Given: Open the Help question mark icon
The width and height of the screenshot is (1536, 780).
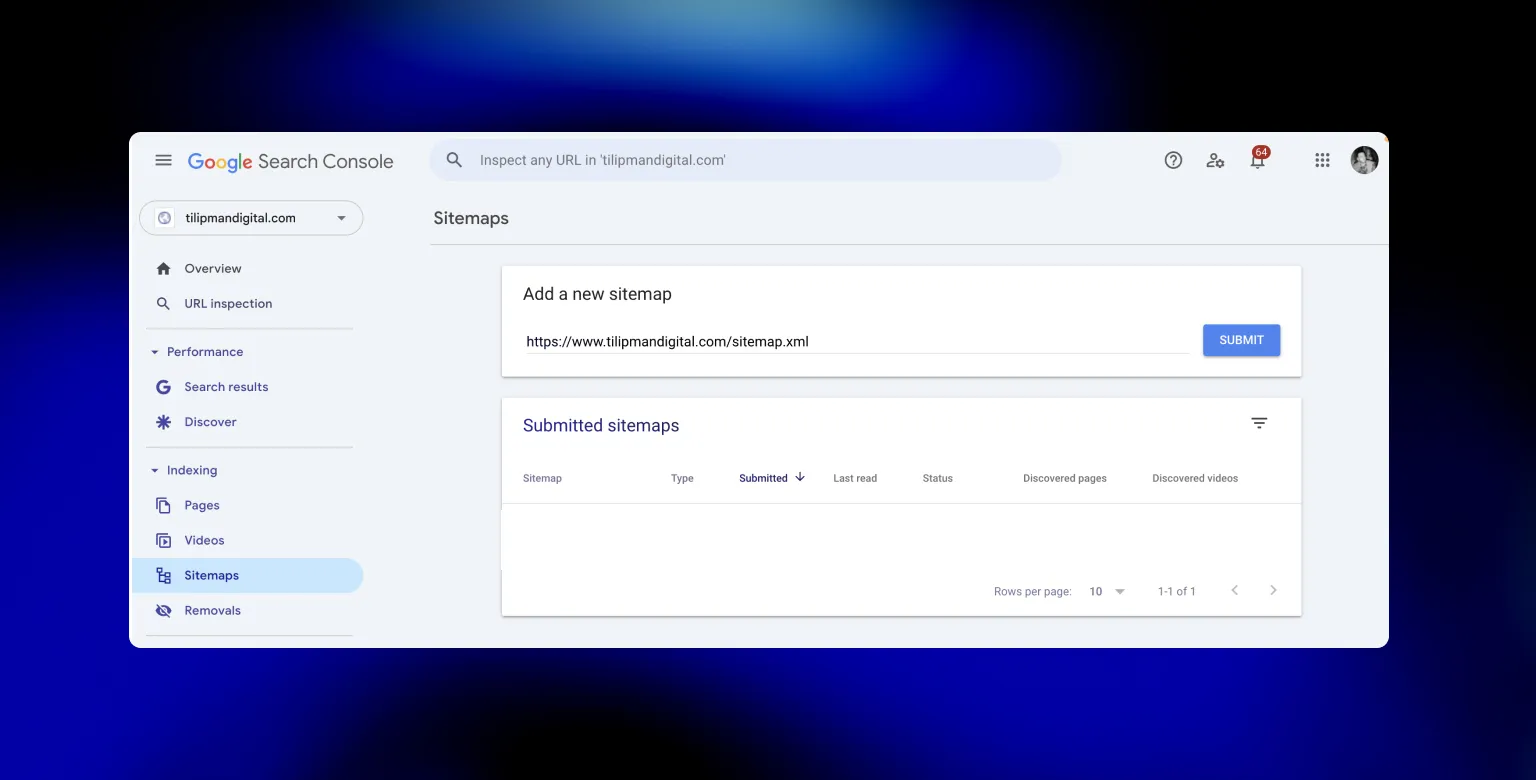Looking at the screenshot, I should click(x=1173, y=160).
